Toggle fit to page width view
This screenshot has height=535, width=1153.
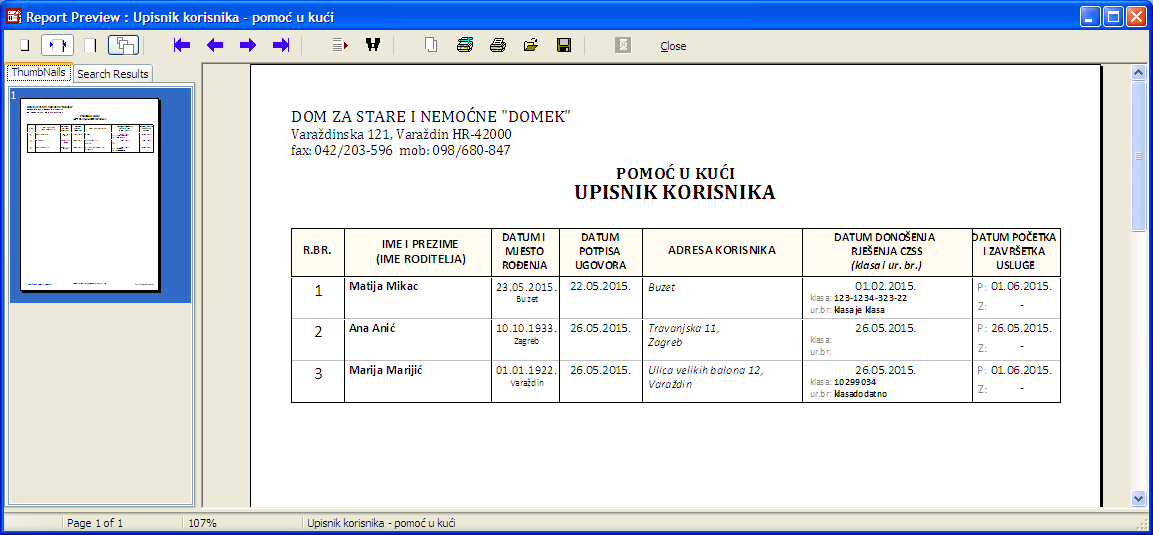point(57,45)
